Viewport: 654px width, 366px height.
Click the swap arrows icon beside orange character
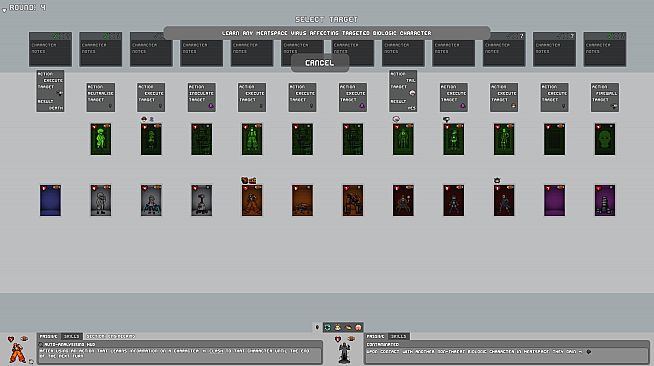click(x=31, y=361)
